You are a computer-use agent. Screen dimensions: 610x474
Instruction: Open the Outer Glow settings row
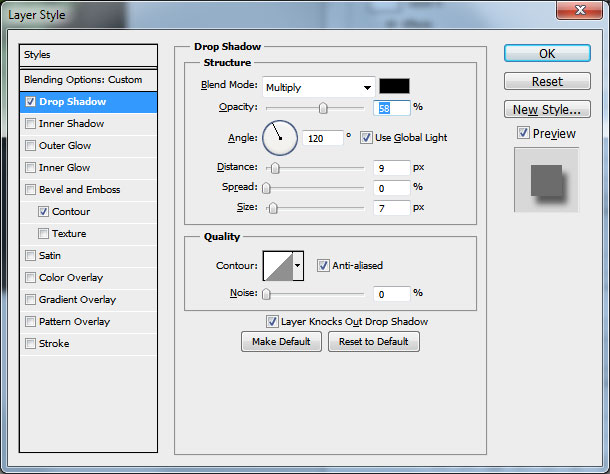coord(88,146)
